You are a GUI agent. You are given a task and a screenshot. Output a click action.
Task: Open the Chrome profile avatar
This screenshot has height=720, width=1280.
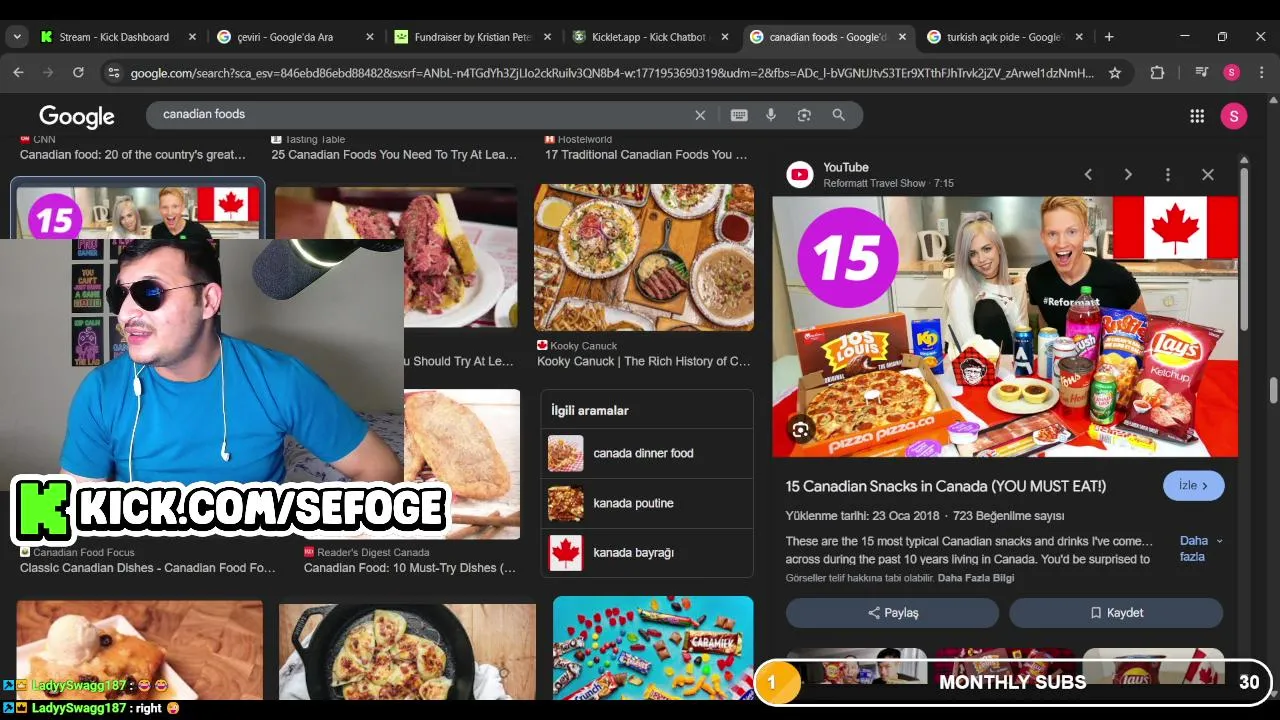[x=1232, y=73]
